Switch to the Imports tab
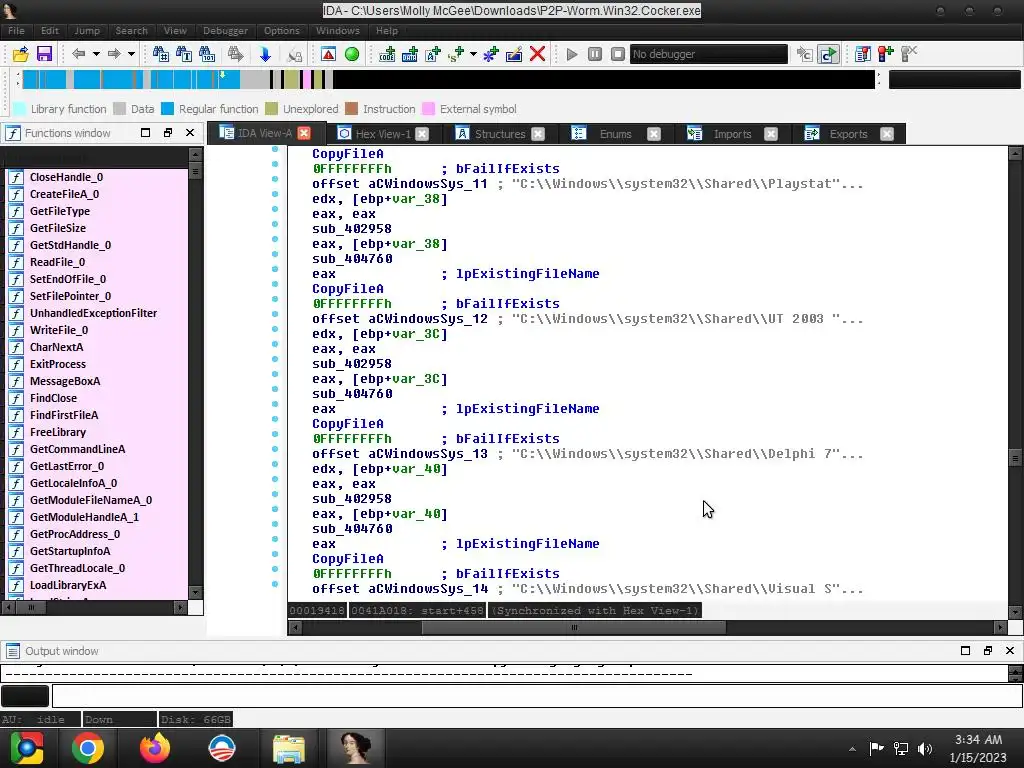Image resolution: width=1024 pixels, height=768 pixels. coord(732,134)
